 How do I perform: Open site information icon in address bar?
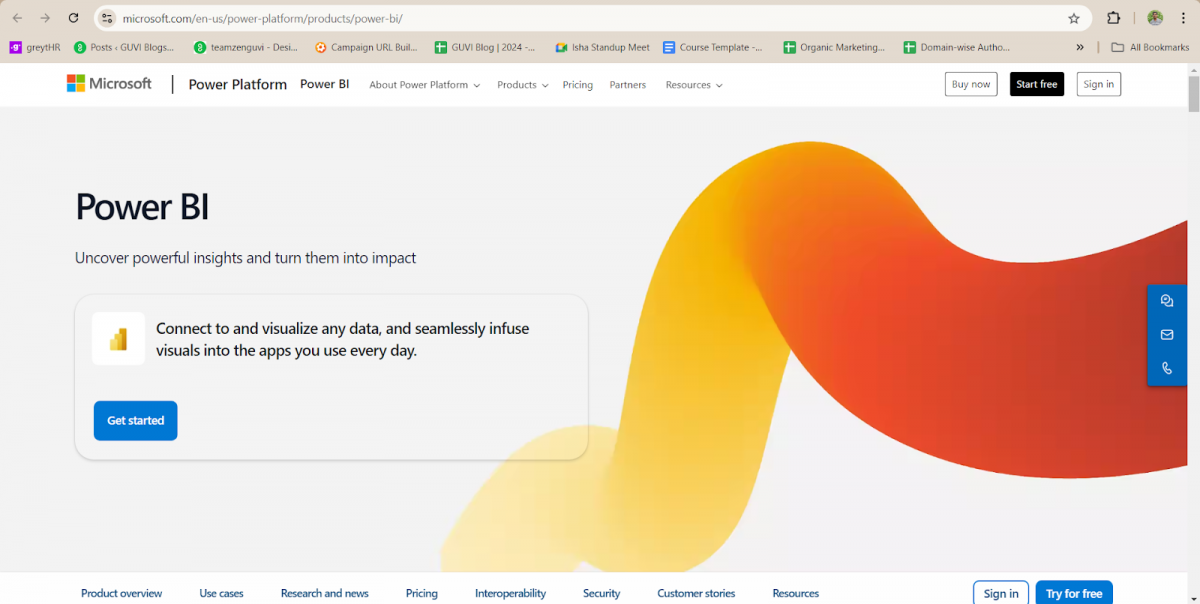tap(108, 18)
